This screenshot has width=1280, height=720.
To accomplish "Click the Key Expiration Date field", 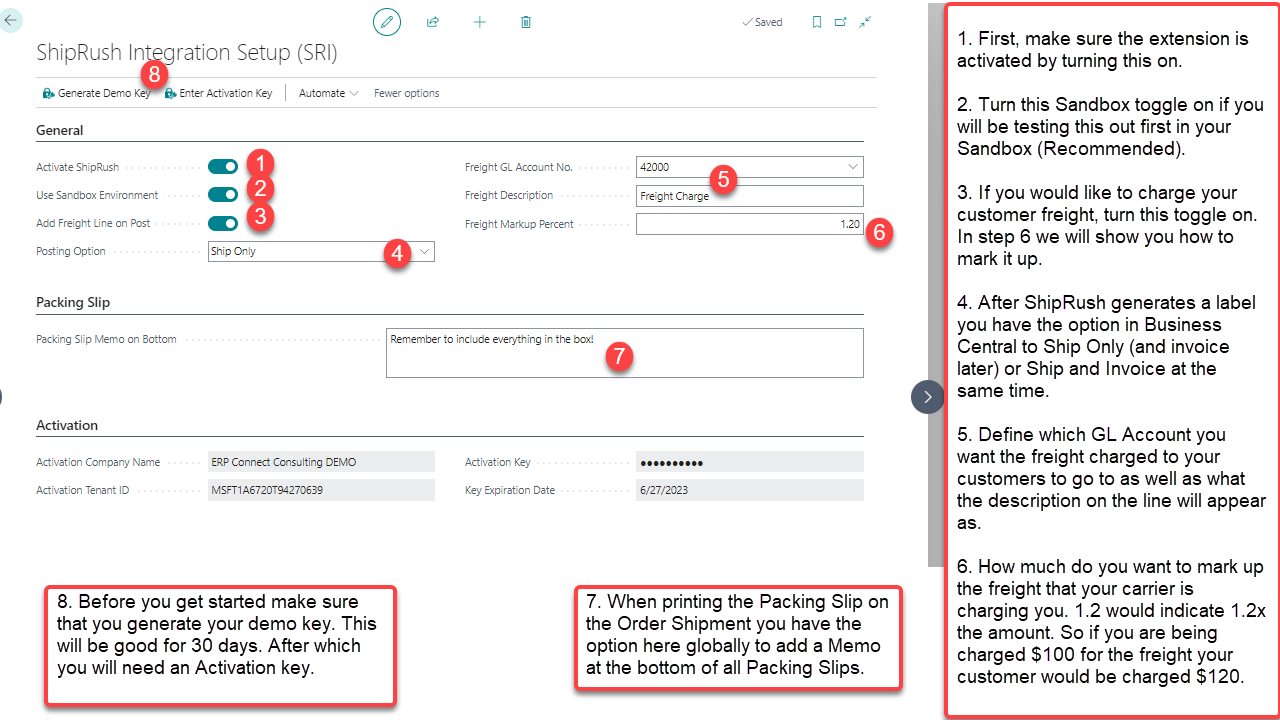I will point(750,490).
